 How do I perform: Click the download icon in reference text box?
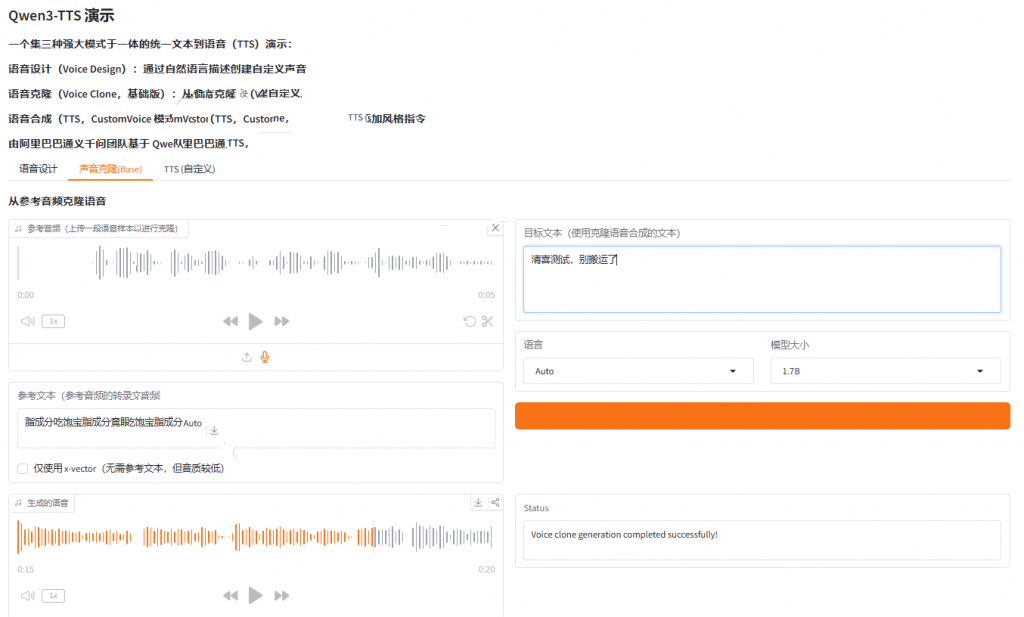tap(214, 430)
